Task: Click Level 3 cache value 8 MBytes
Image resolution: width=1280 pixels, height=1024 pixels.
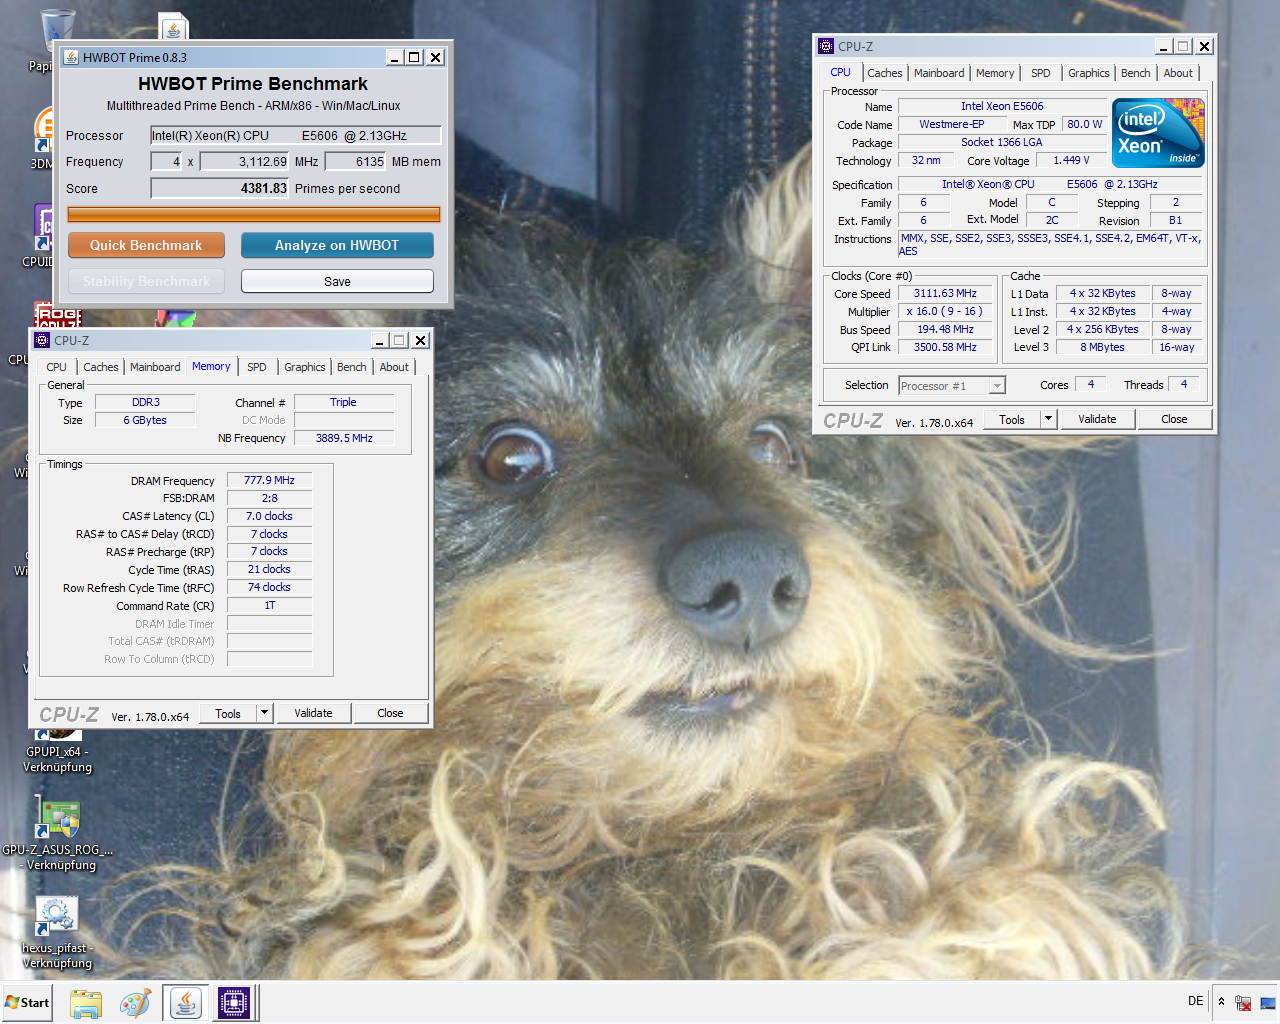Action: click(1102, 347)
